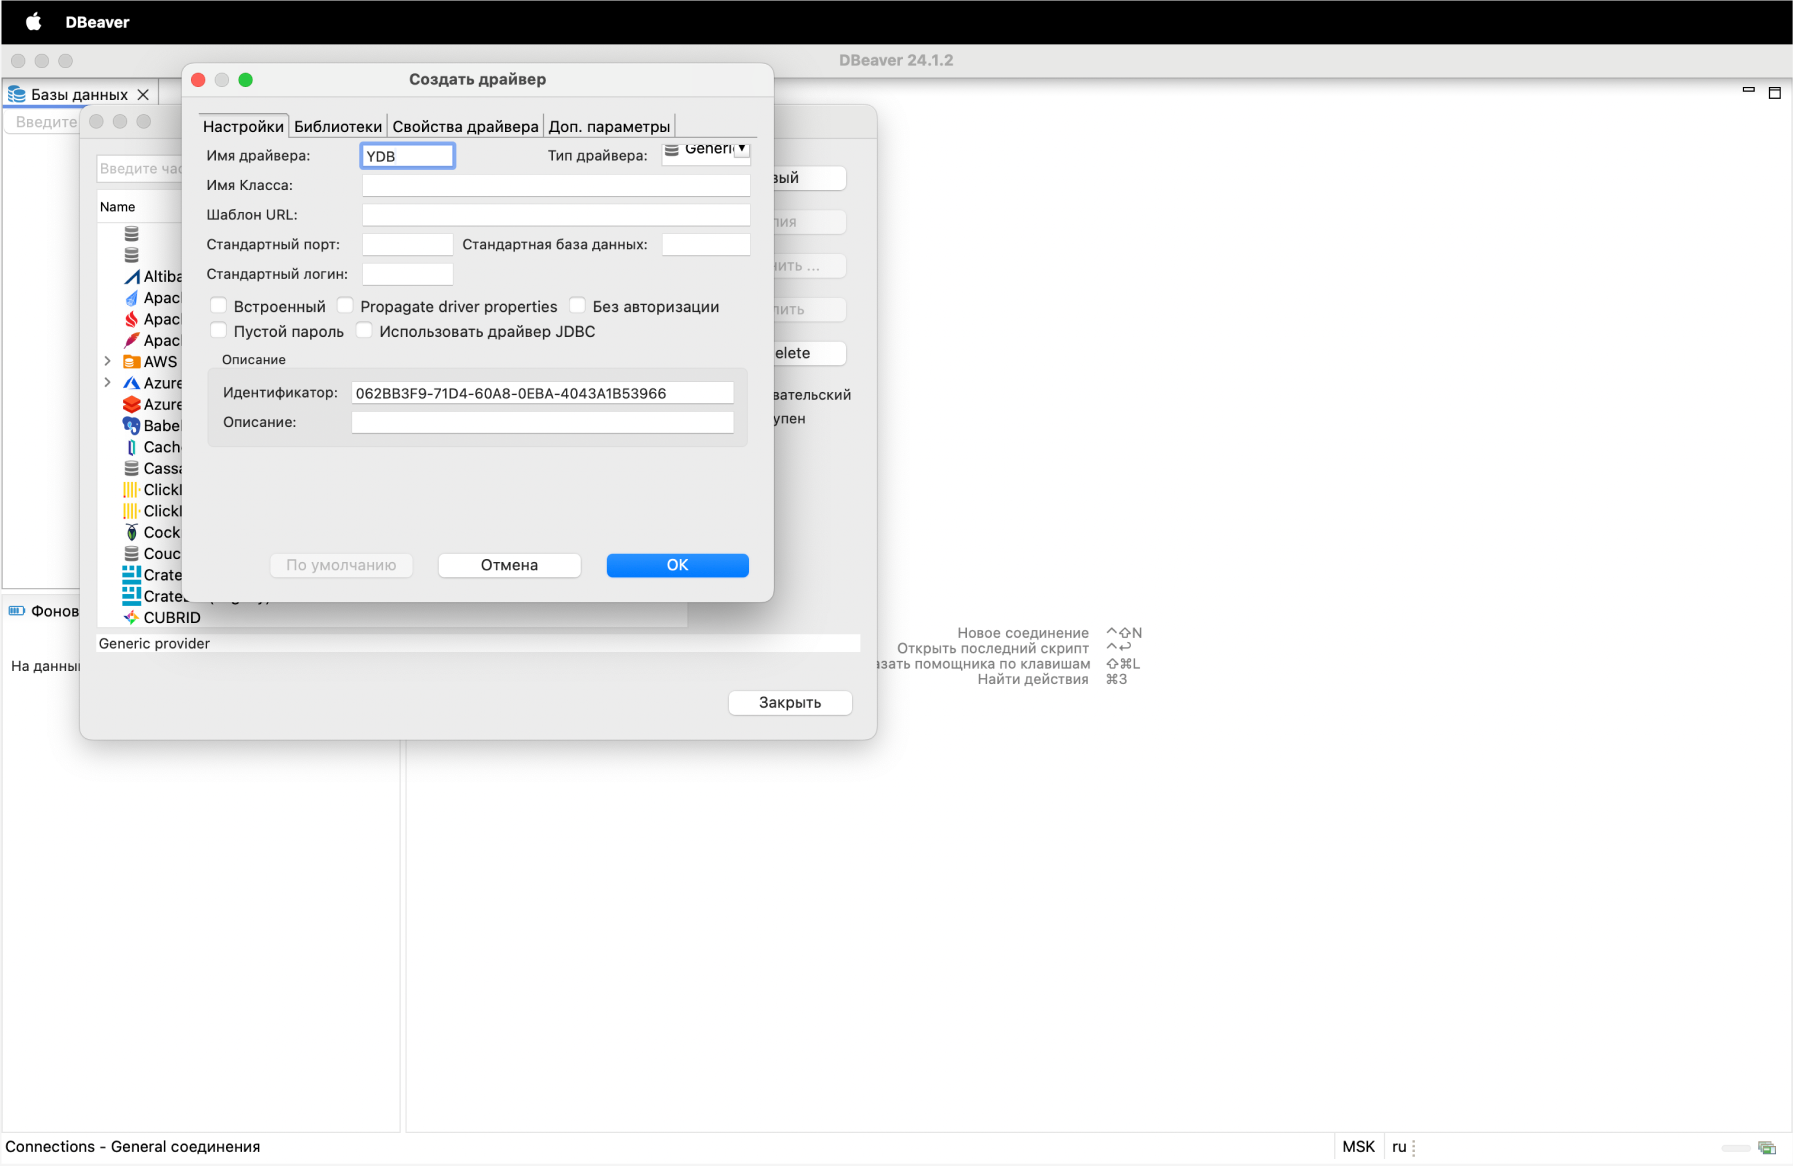Enable Использовать драйвер JDBC checkbox
The image size is (1793, 1166).
coord(365,331)
